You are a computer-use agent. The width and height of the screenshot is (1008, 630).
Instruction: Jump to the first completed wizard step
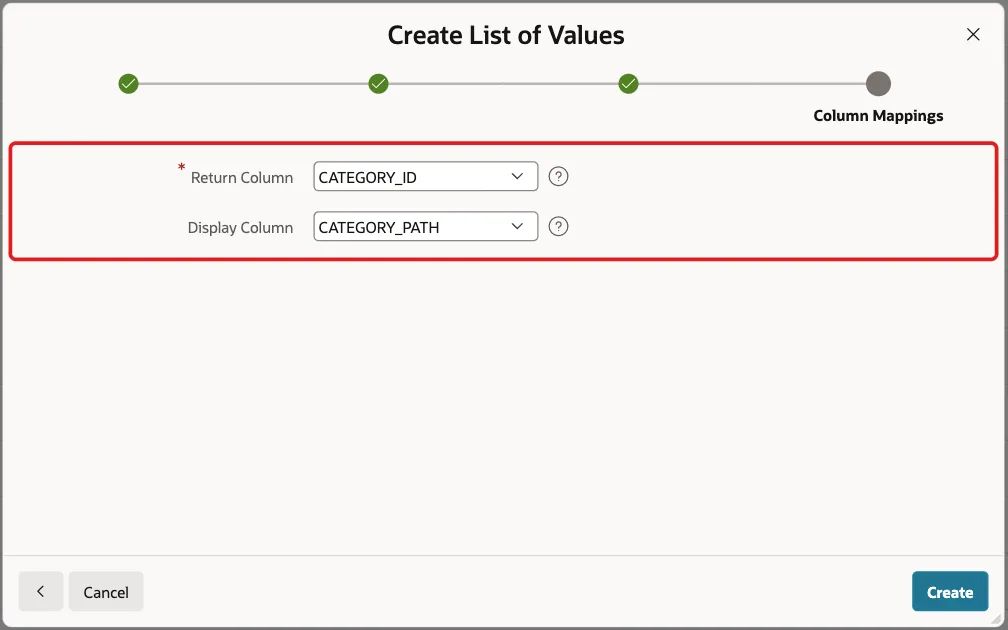pyautogui.click(x=129, y=84)
